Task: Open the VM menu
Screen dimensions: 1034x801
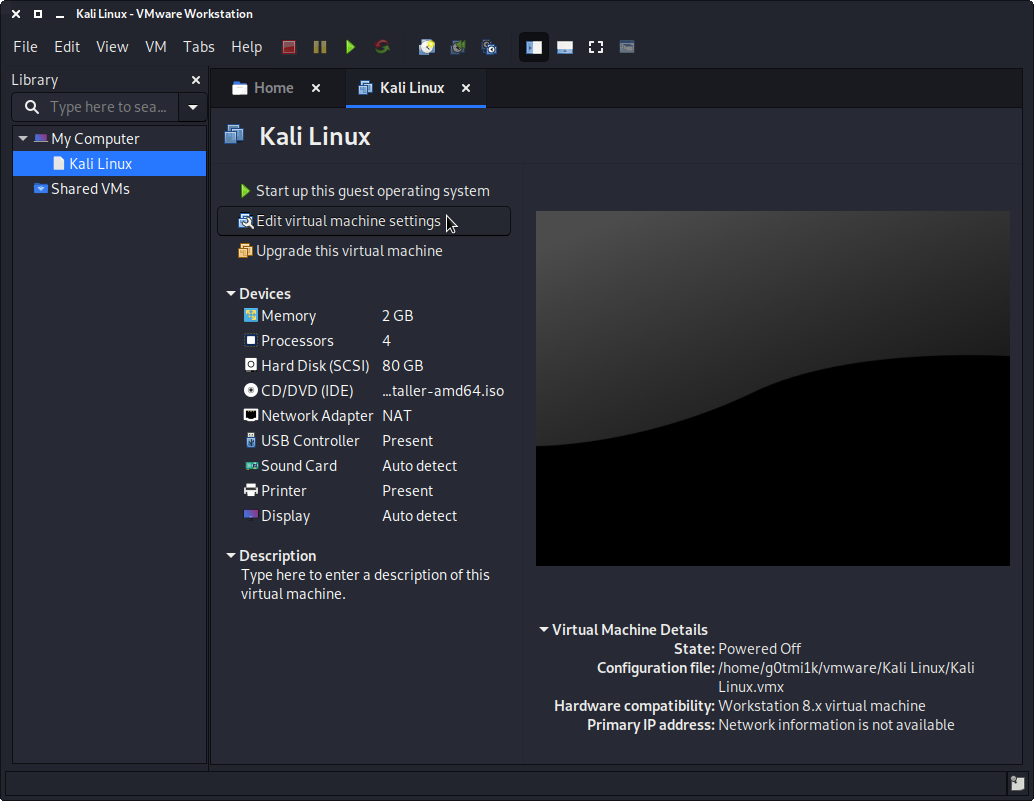Action: click(x=155, y=47)
